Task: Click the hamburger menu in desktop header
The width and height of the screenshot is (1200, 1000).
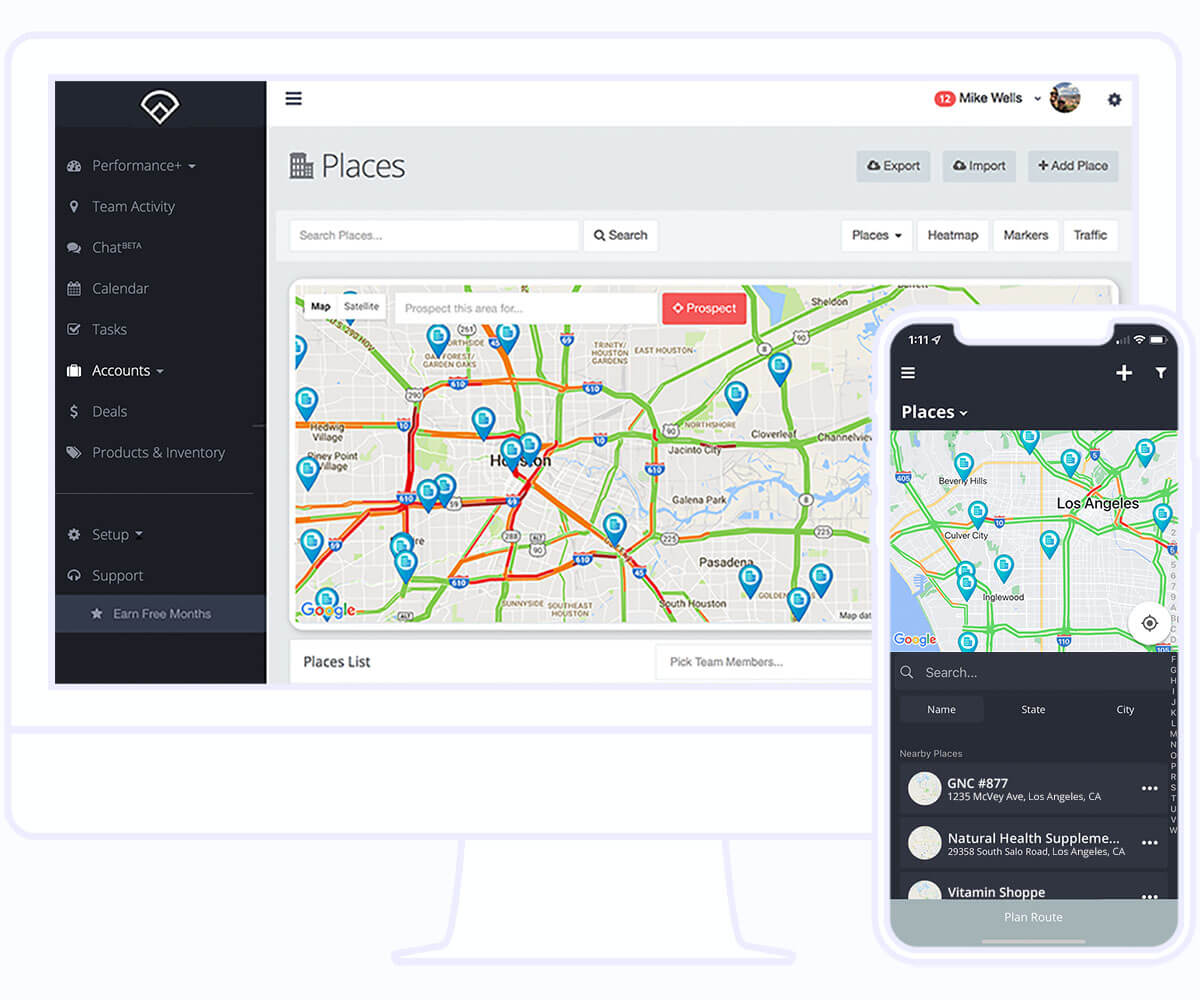Action: pyautogui.click(x=293, y=98)
